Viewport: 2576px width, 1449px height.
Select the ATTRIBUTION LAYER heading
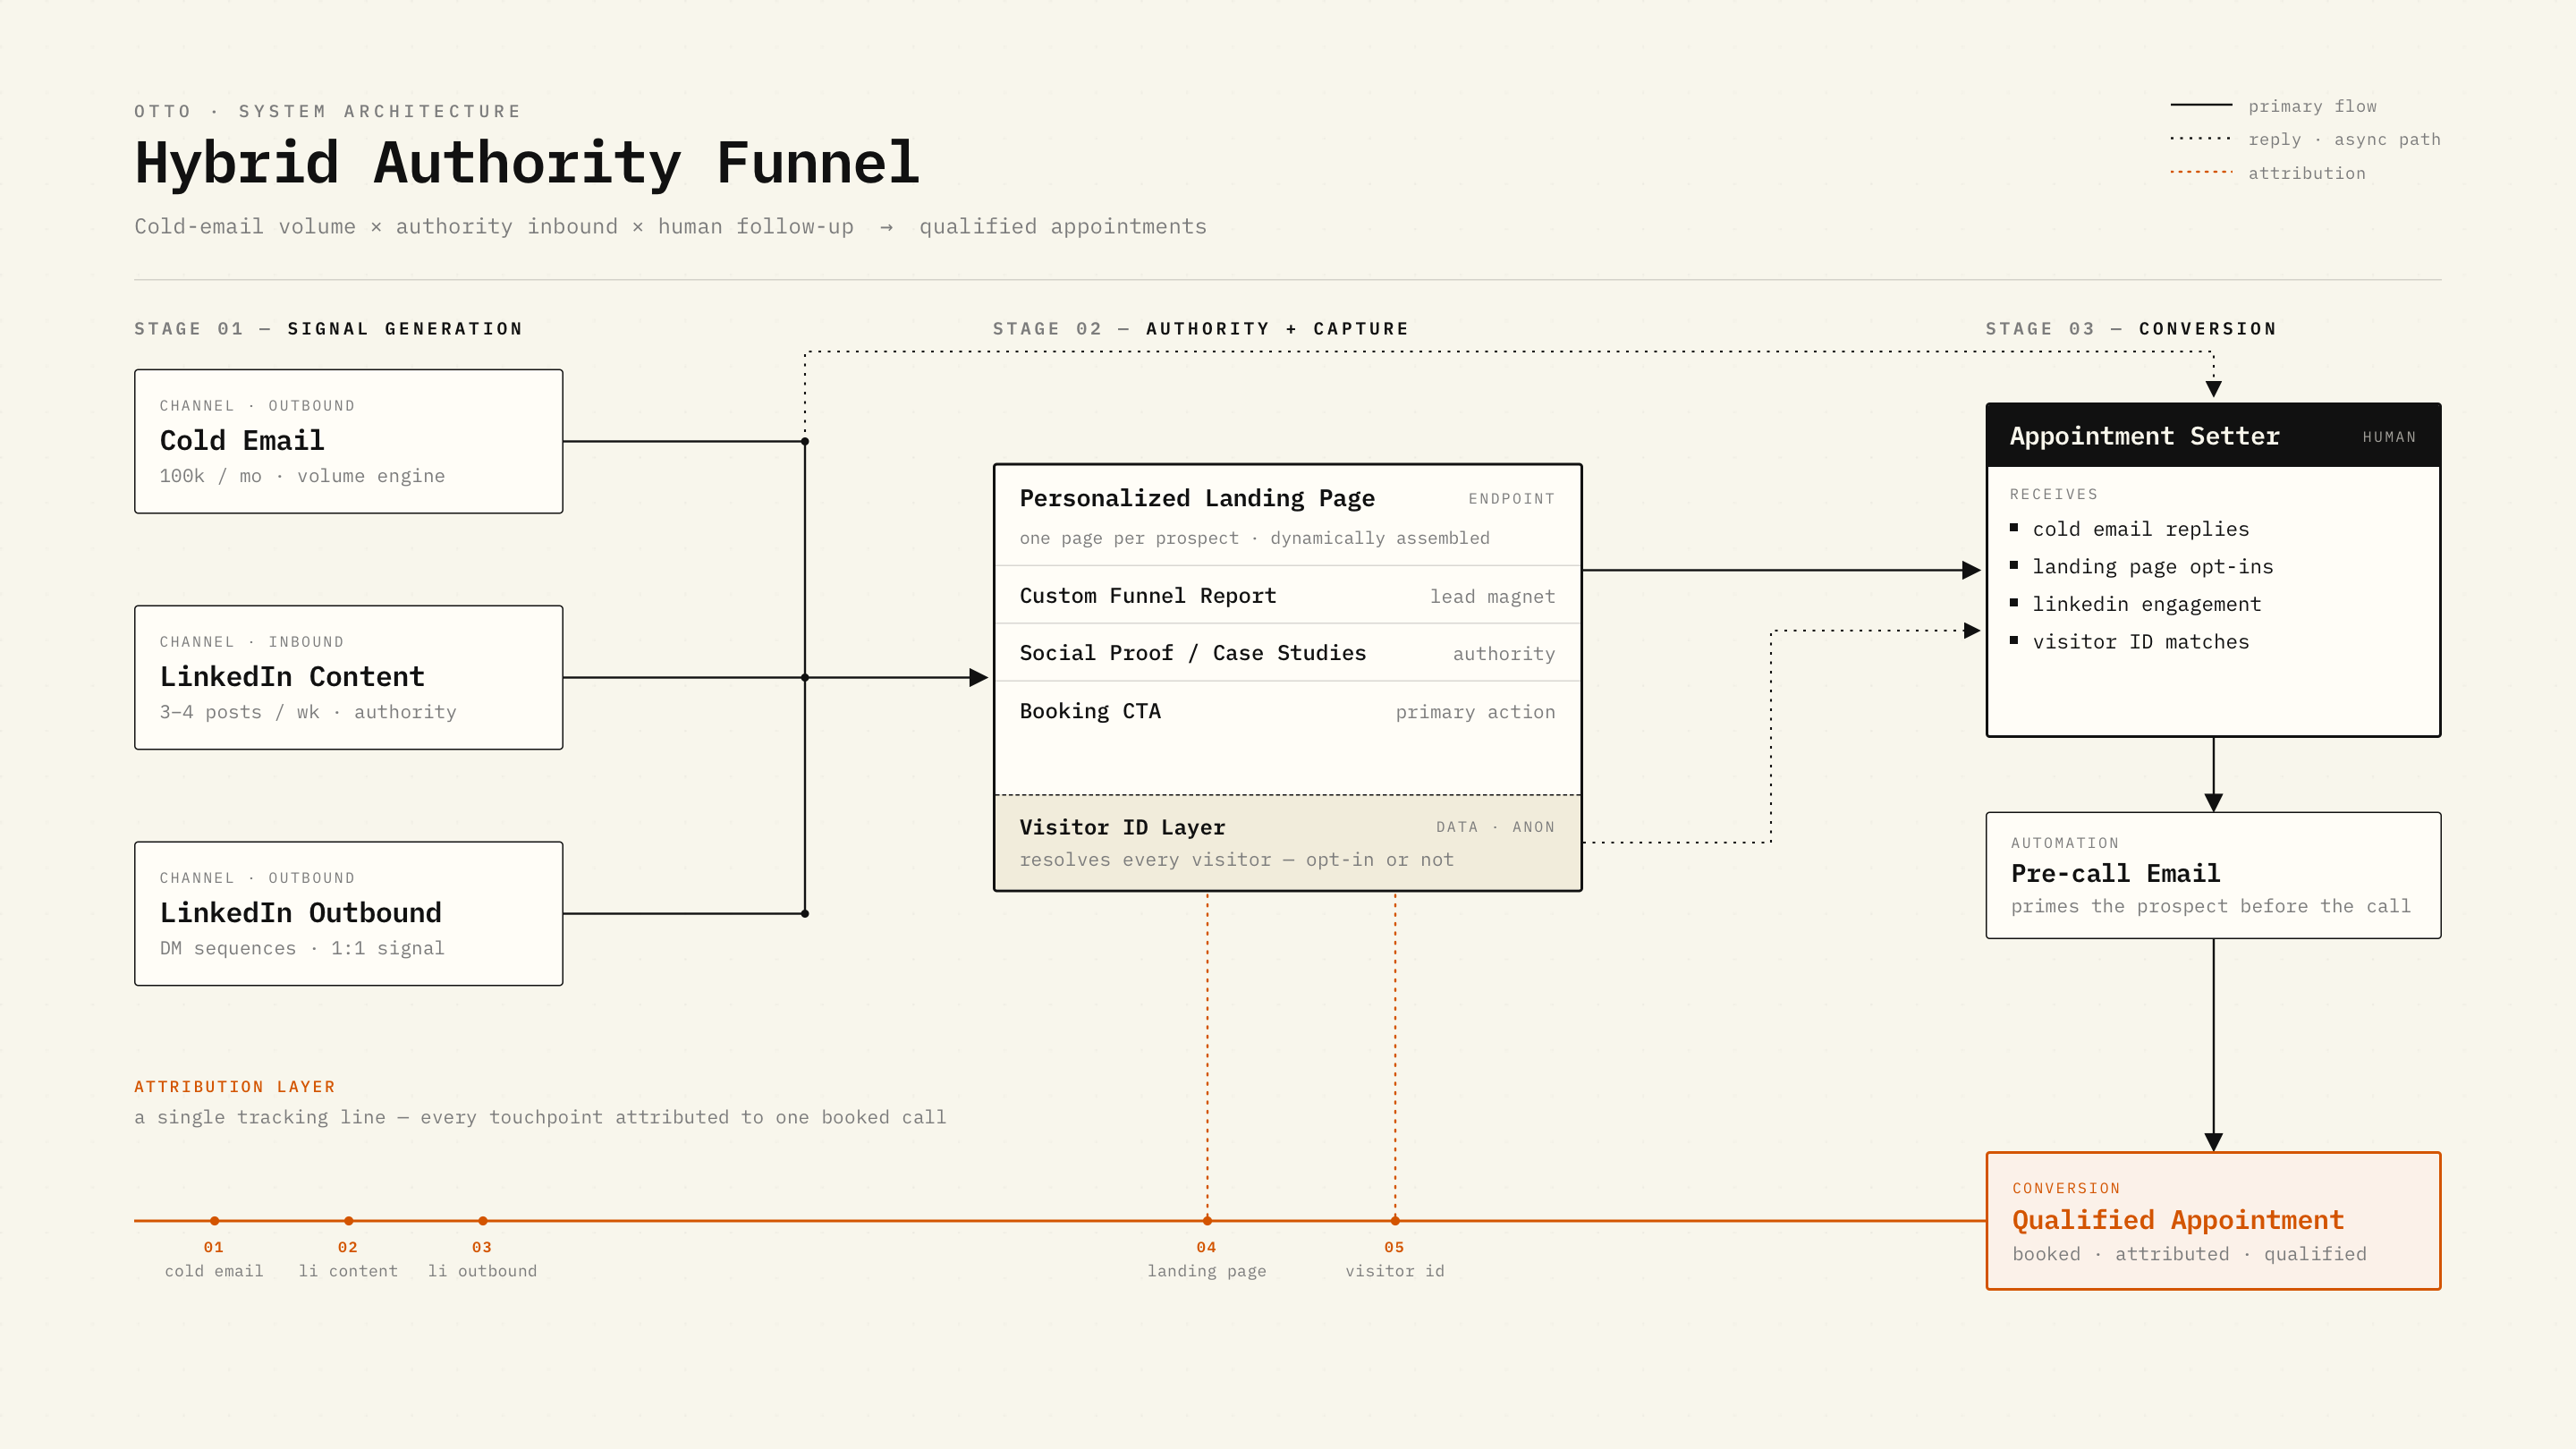[x=235, y=1087]
